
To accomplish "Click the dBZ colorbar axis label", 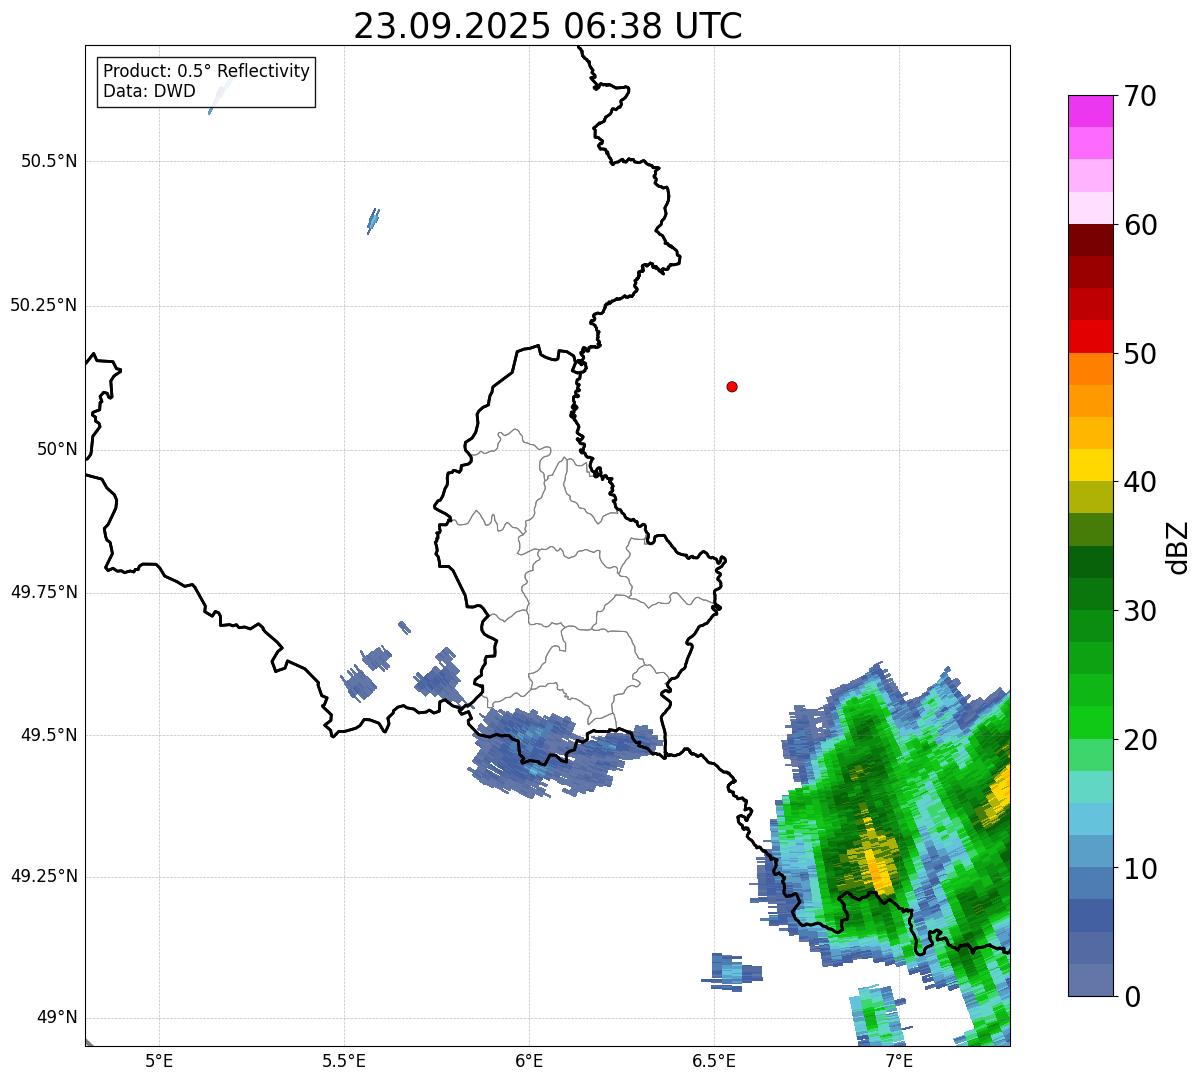I will click(x=1178, y=547).
